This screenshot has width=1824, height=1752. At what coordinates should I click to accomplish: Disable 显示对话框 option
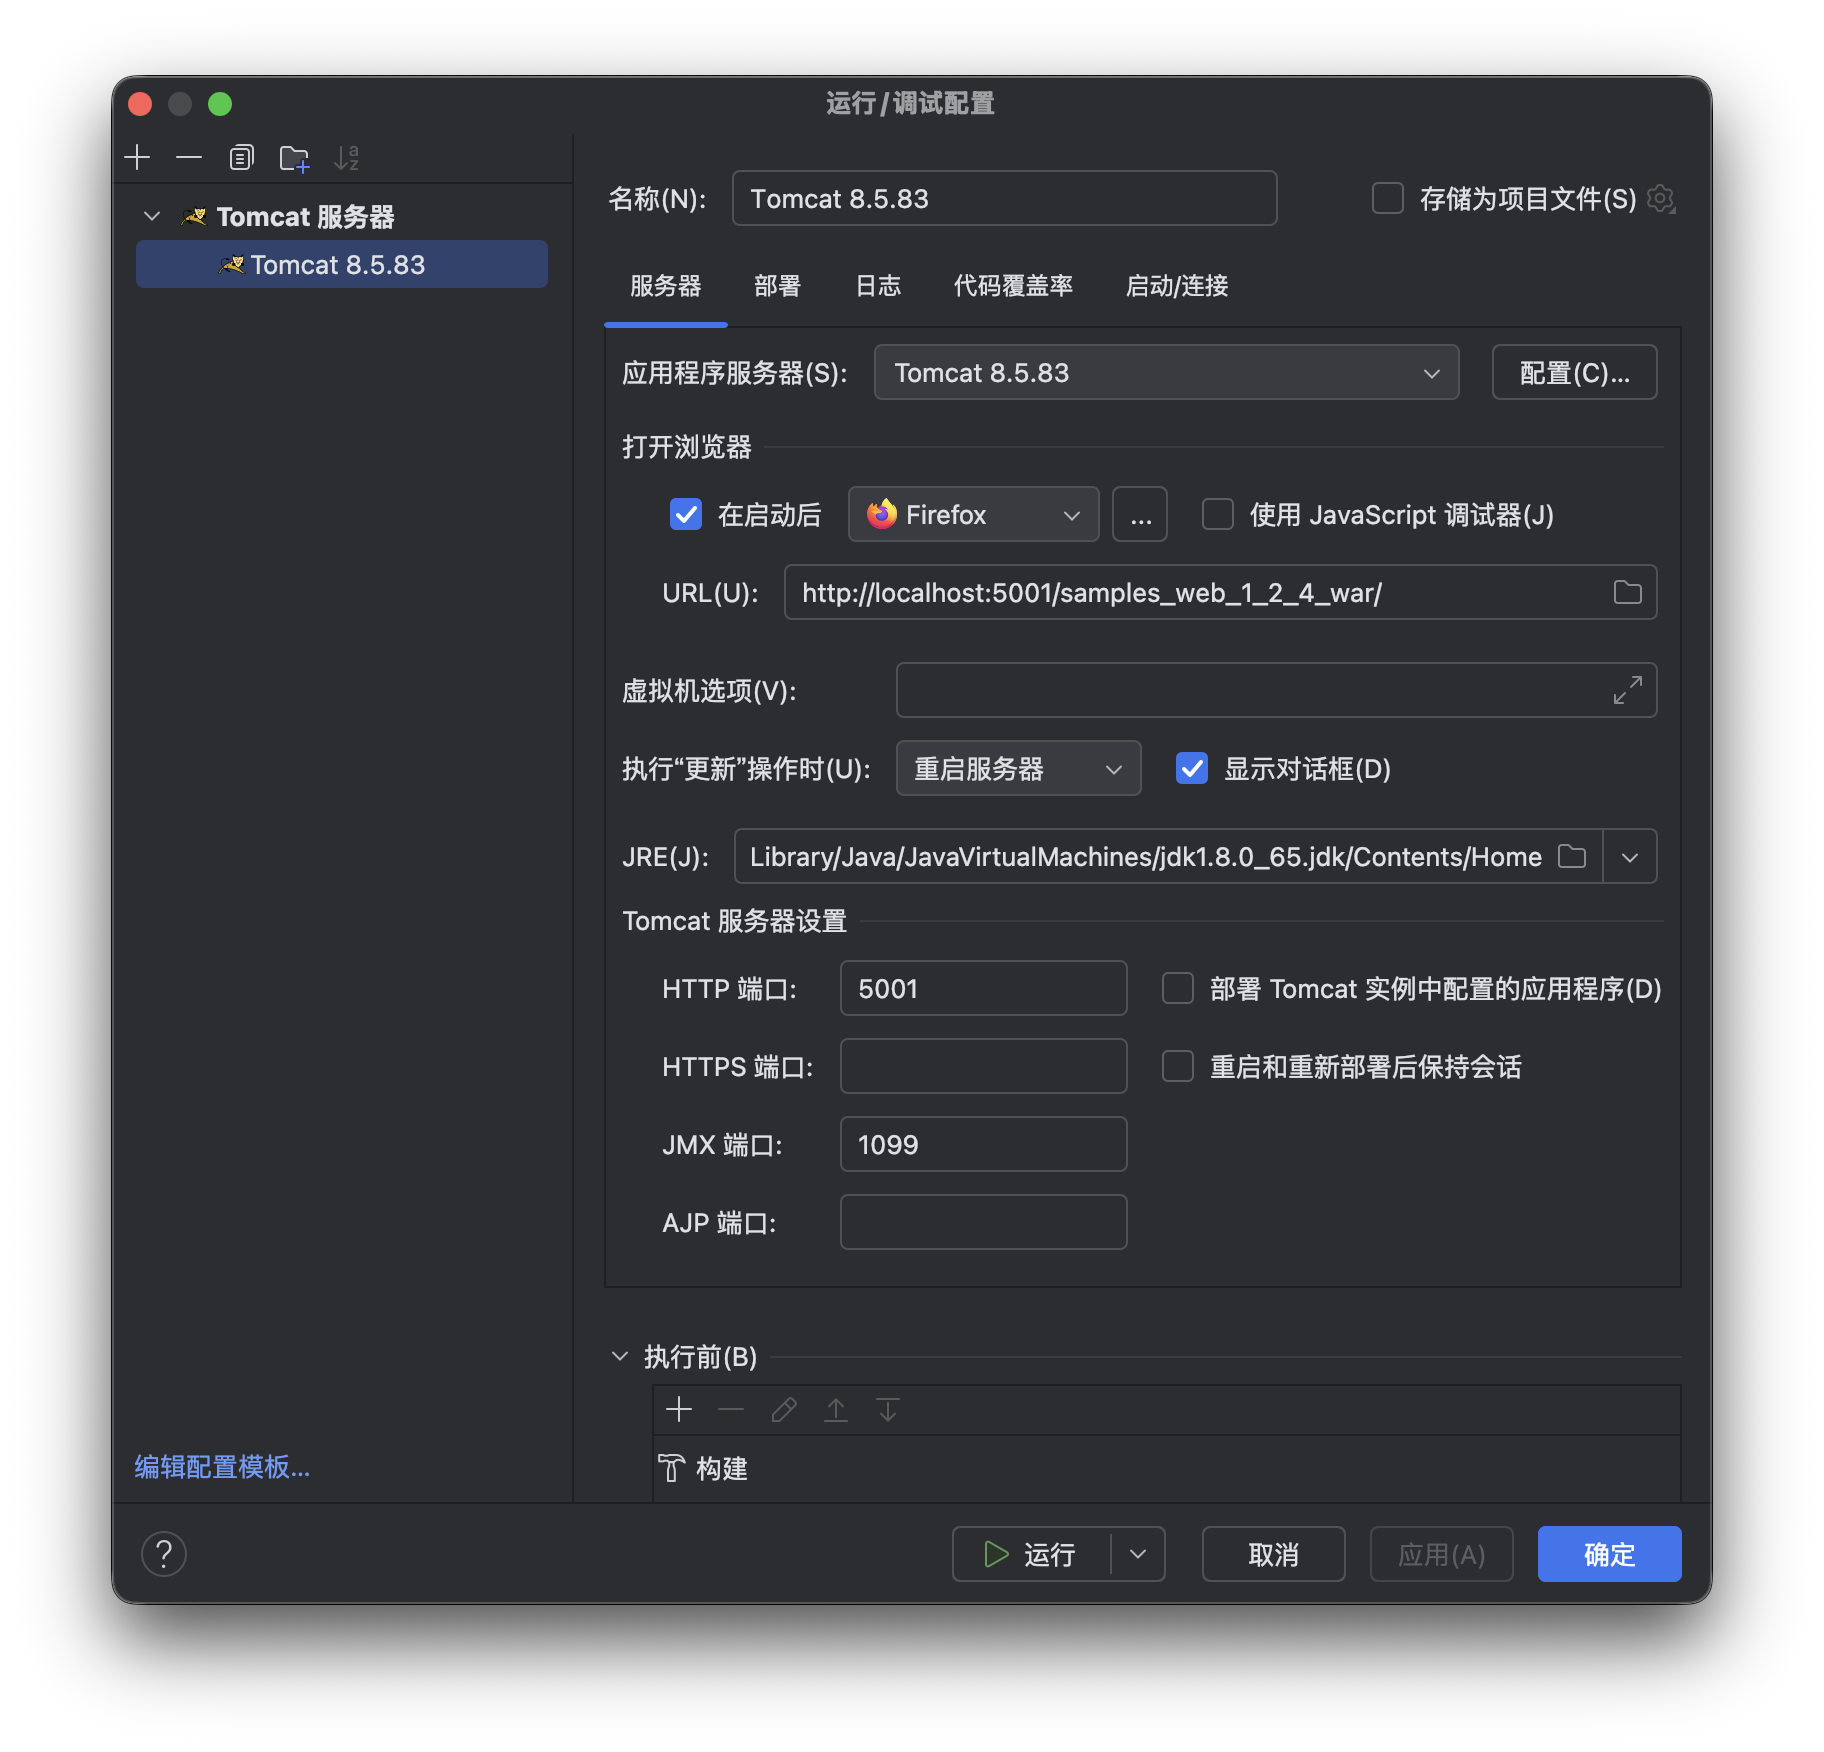pyautogui.click(x=1191, y=768)
